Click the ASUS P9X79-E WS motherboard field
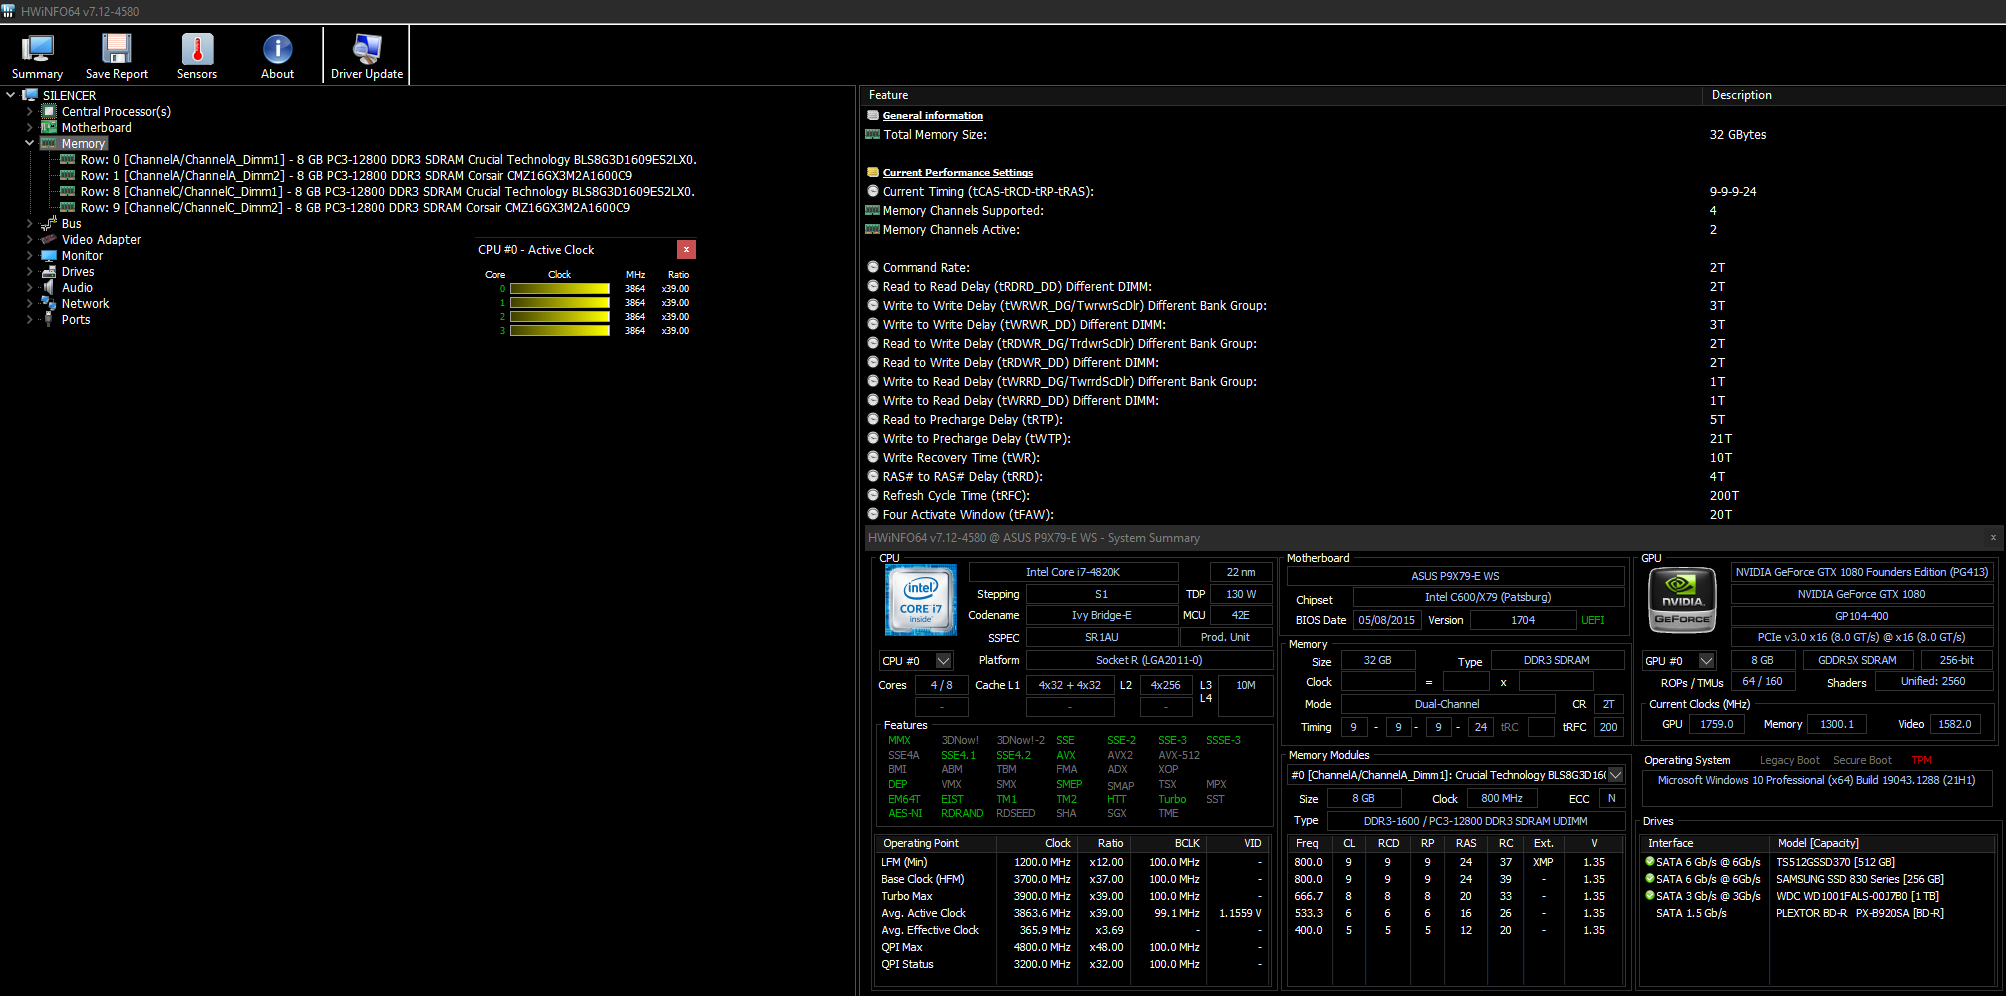Screen dimensions: 2006x996 point(1455,576)
